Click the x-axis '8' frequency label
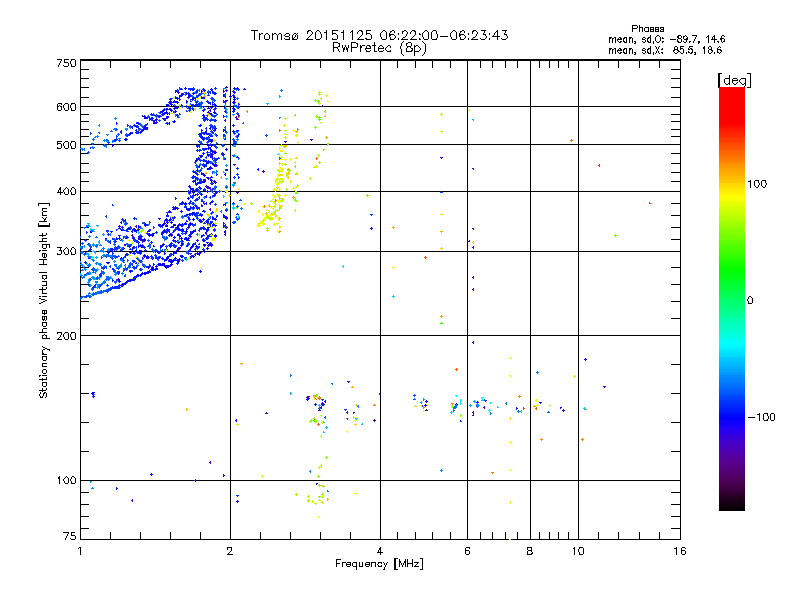 (x=530, y=551)
